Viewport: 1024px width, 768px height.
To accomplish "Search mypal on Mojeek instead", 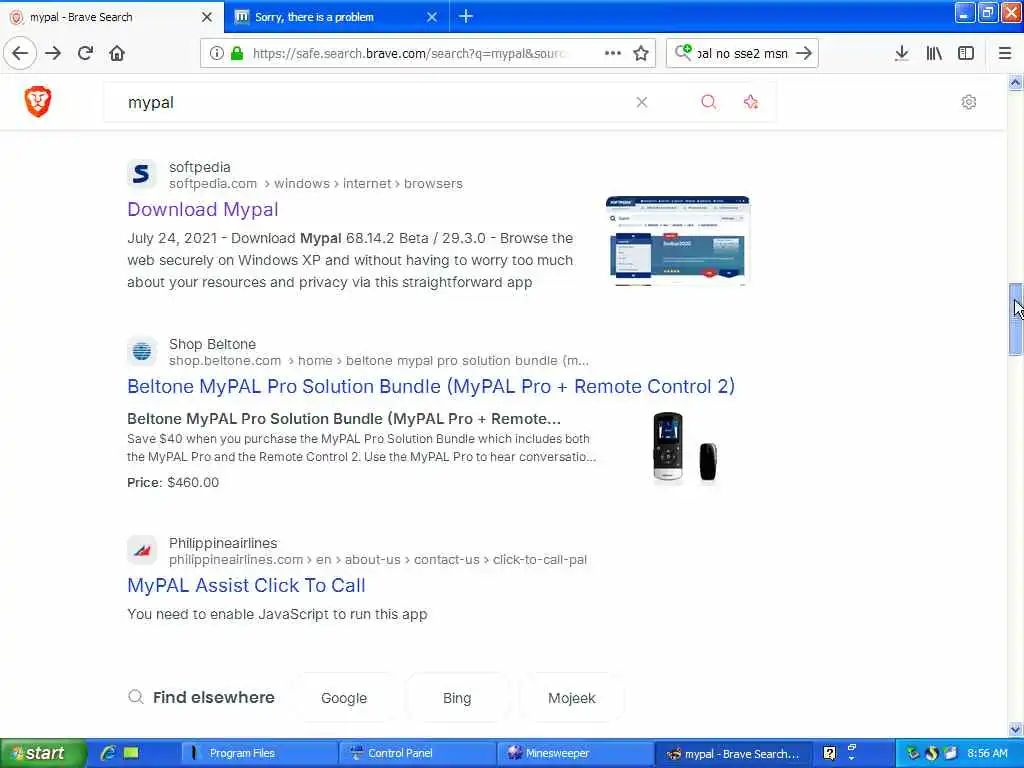I will pyautogui.click(x=571, y=698).
